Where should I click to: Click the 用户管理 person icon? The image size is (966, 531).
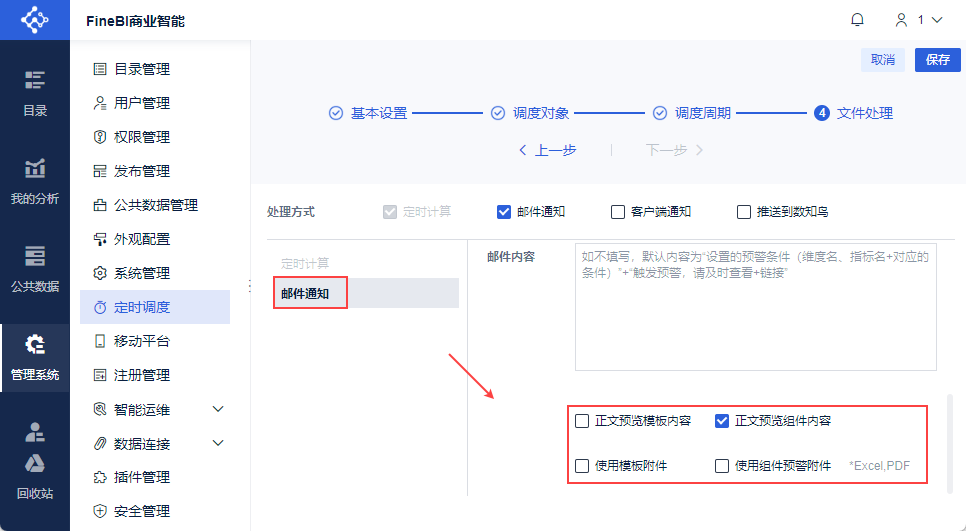pos(99,103)
